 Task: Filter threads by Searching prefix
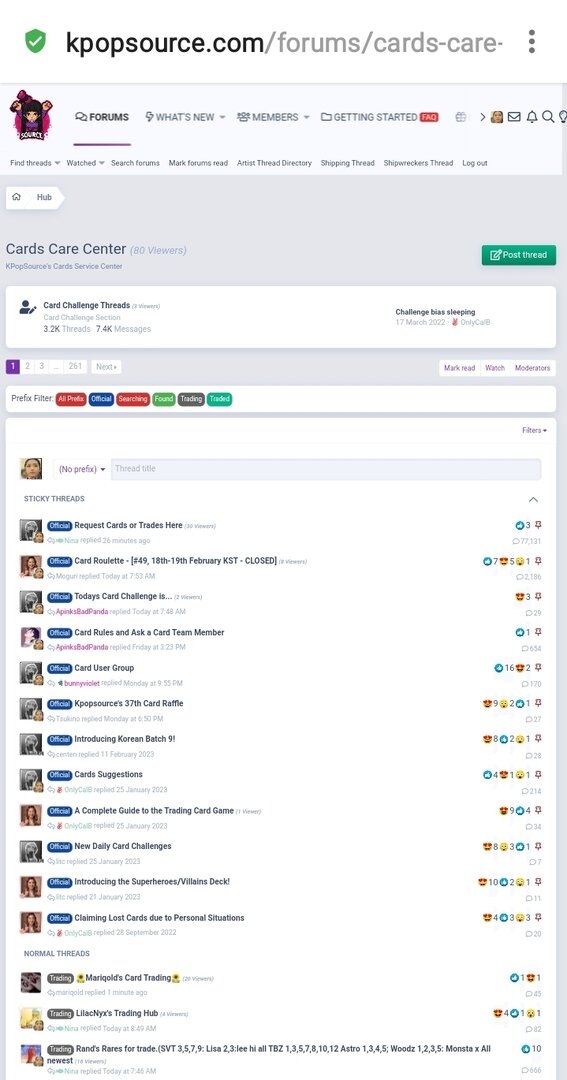(132, 399)
